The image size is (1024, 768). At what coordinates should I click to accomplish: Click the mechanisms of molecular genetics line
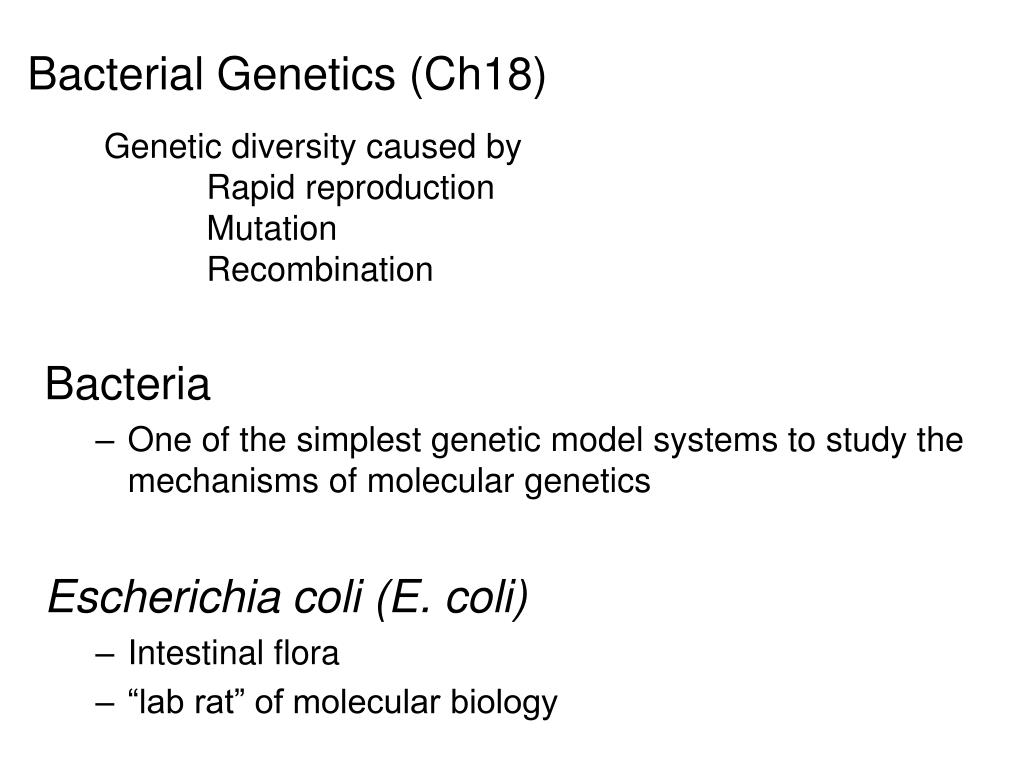(389, 482)
